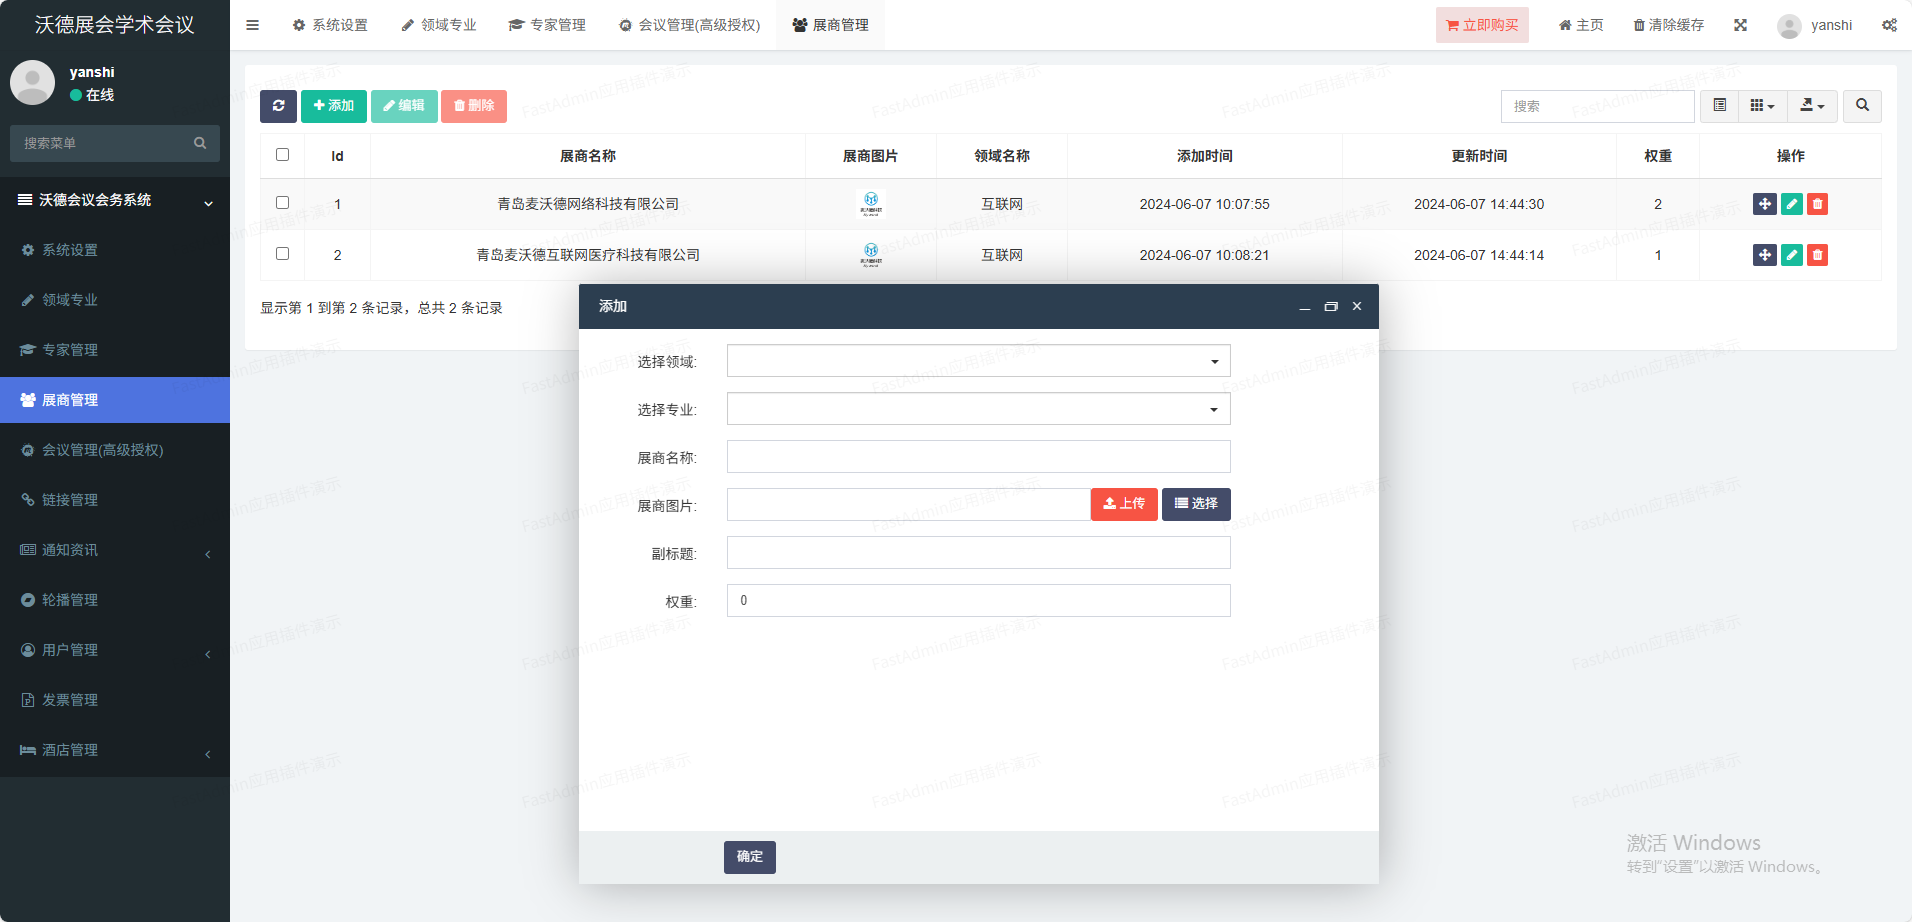Click the refresh table icon button
1912x922 pixels.
click(x=278, y=106)
